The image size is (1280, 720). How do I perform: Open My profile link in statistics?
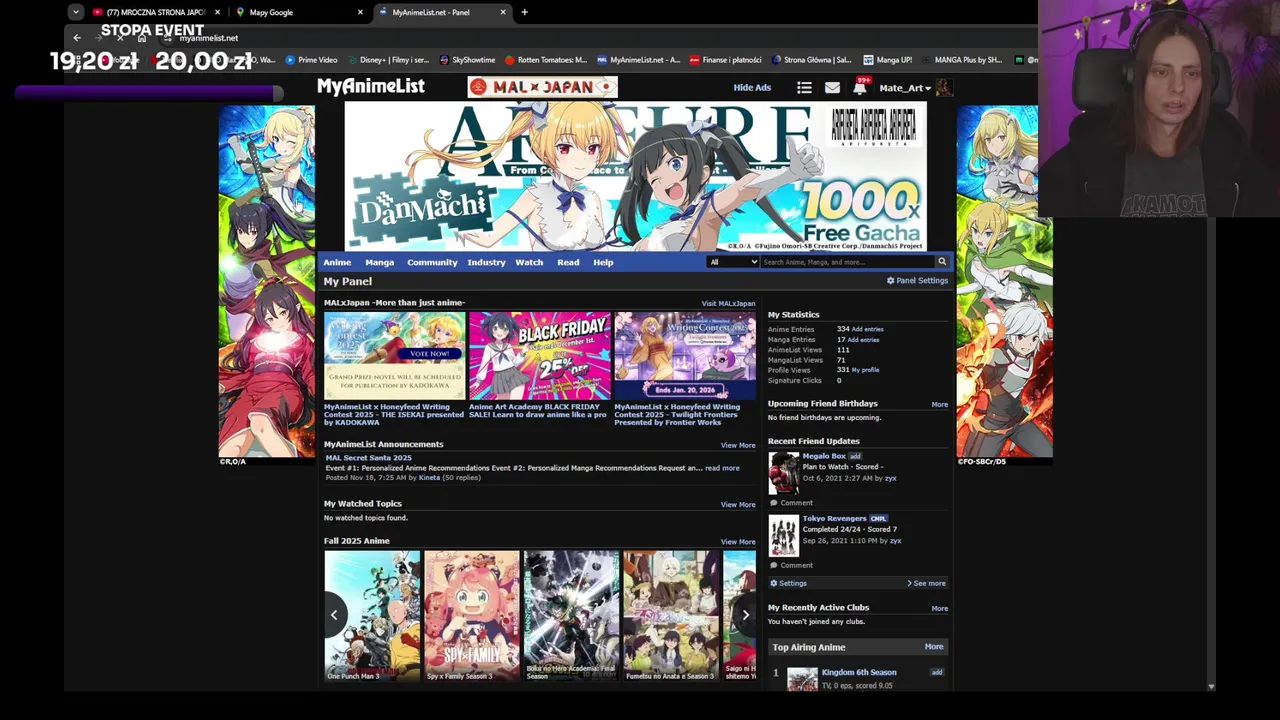coord(866,370)
